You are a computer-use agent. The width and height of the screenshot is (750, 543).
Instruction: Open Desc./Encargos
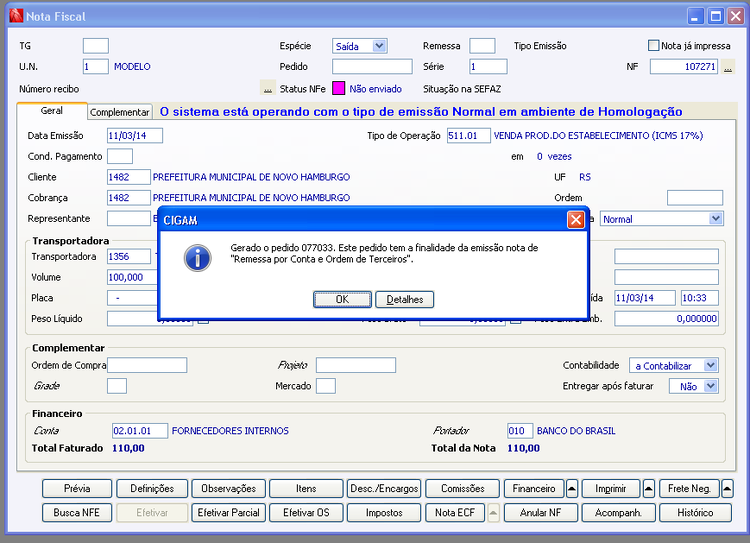click(x=384, y=488)
